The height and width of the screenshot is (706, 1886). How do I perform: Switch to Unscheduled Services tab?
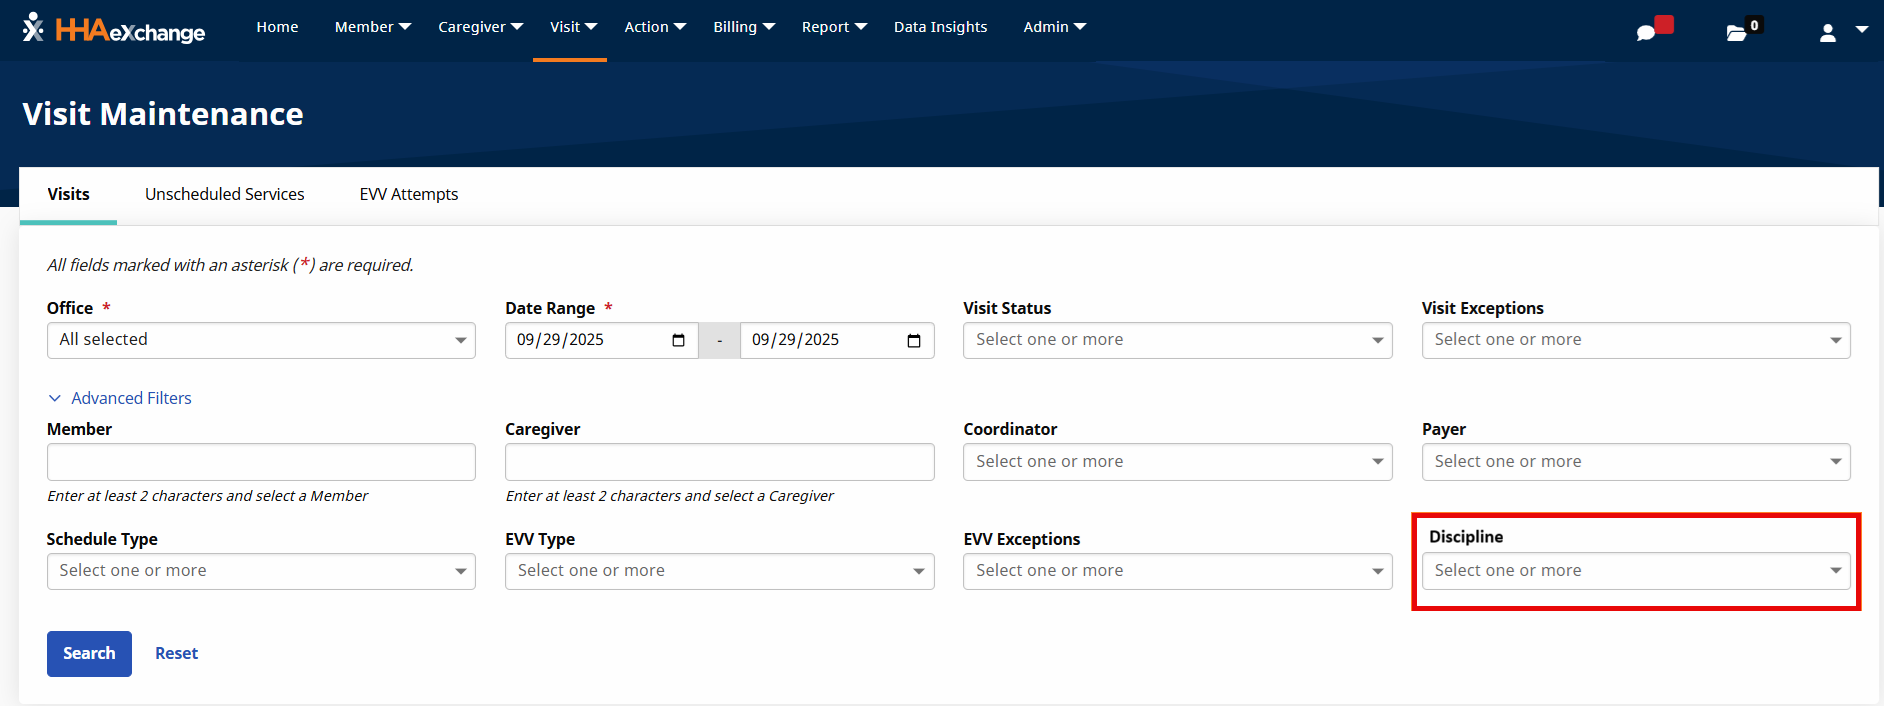pyautogui.click(x=224, y=195)
